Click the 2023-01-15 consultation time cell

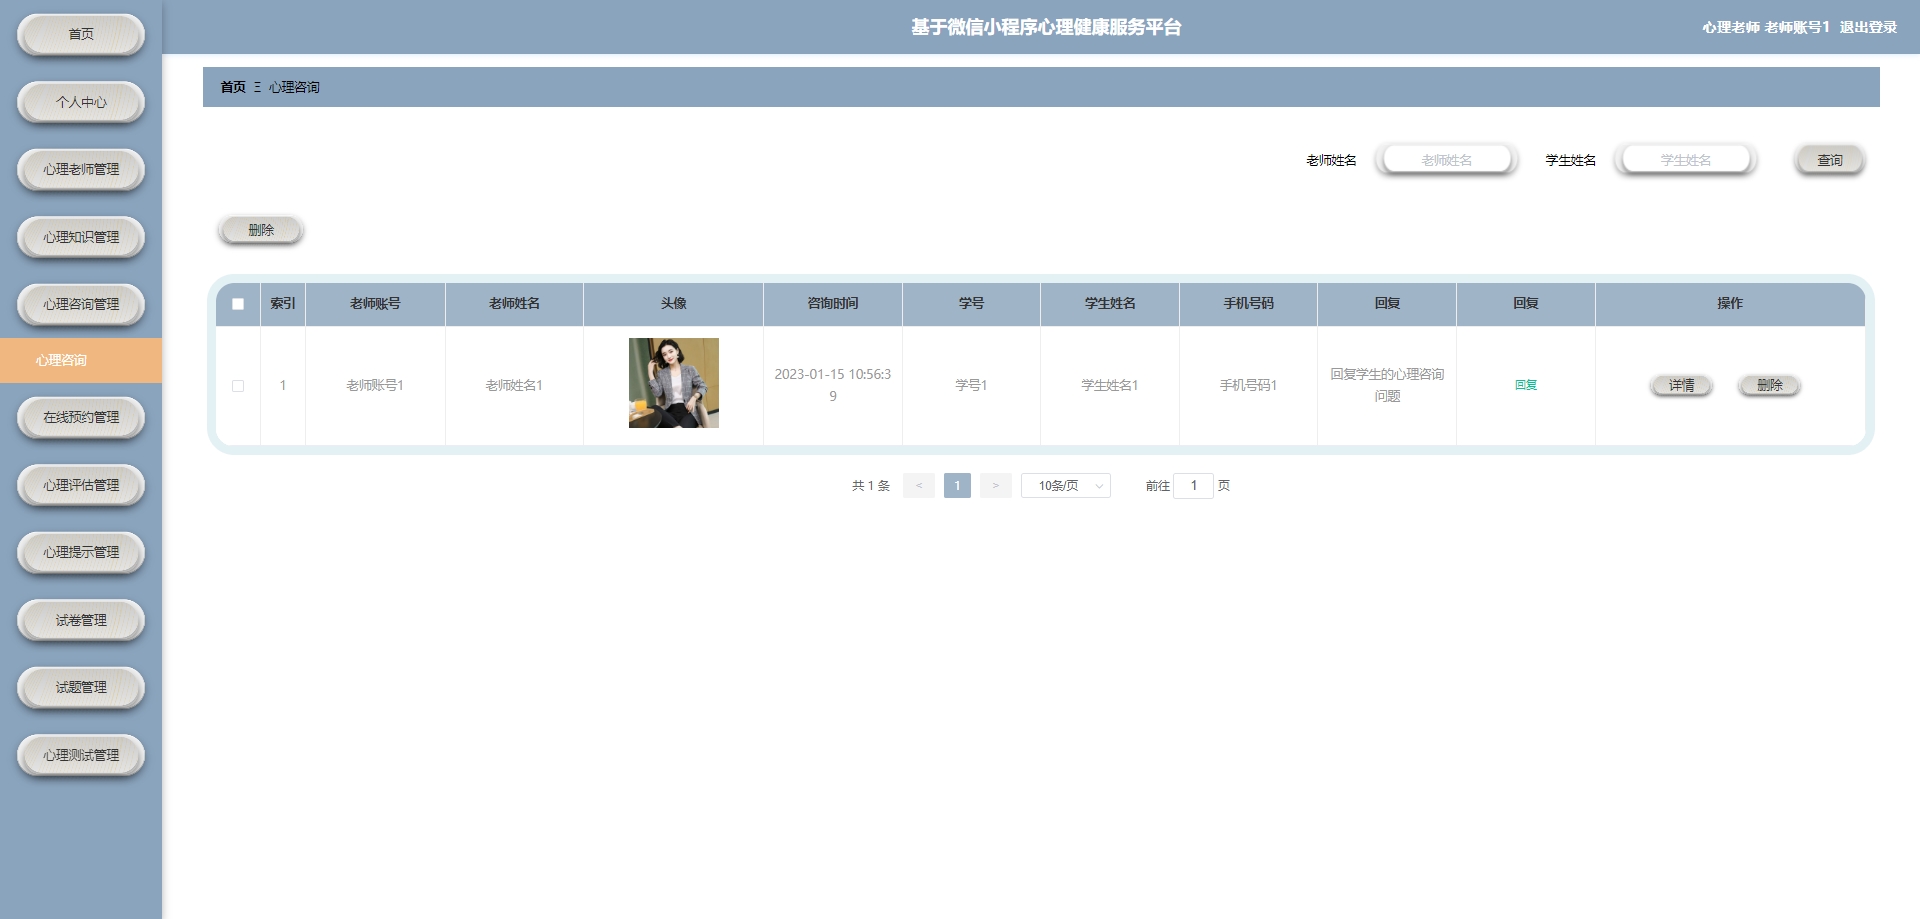pos(833,385)
